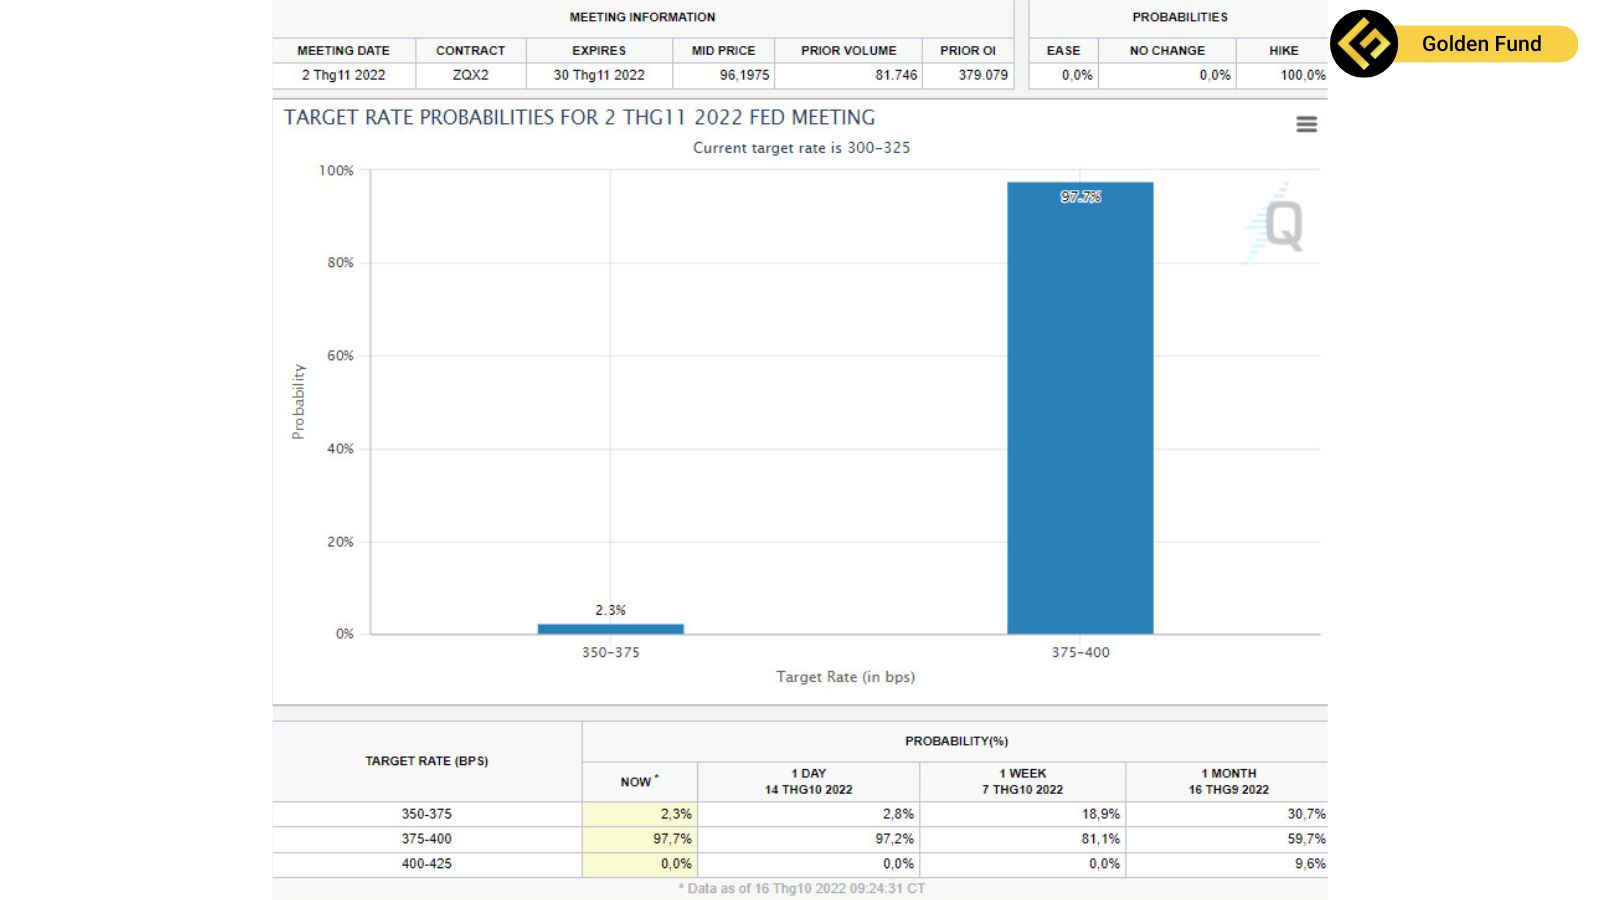Click the NOW column header
This screenshot has width=1600, height=900.
pos(639,781)
